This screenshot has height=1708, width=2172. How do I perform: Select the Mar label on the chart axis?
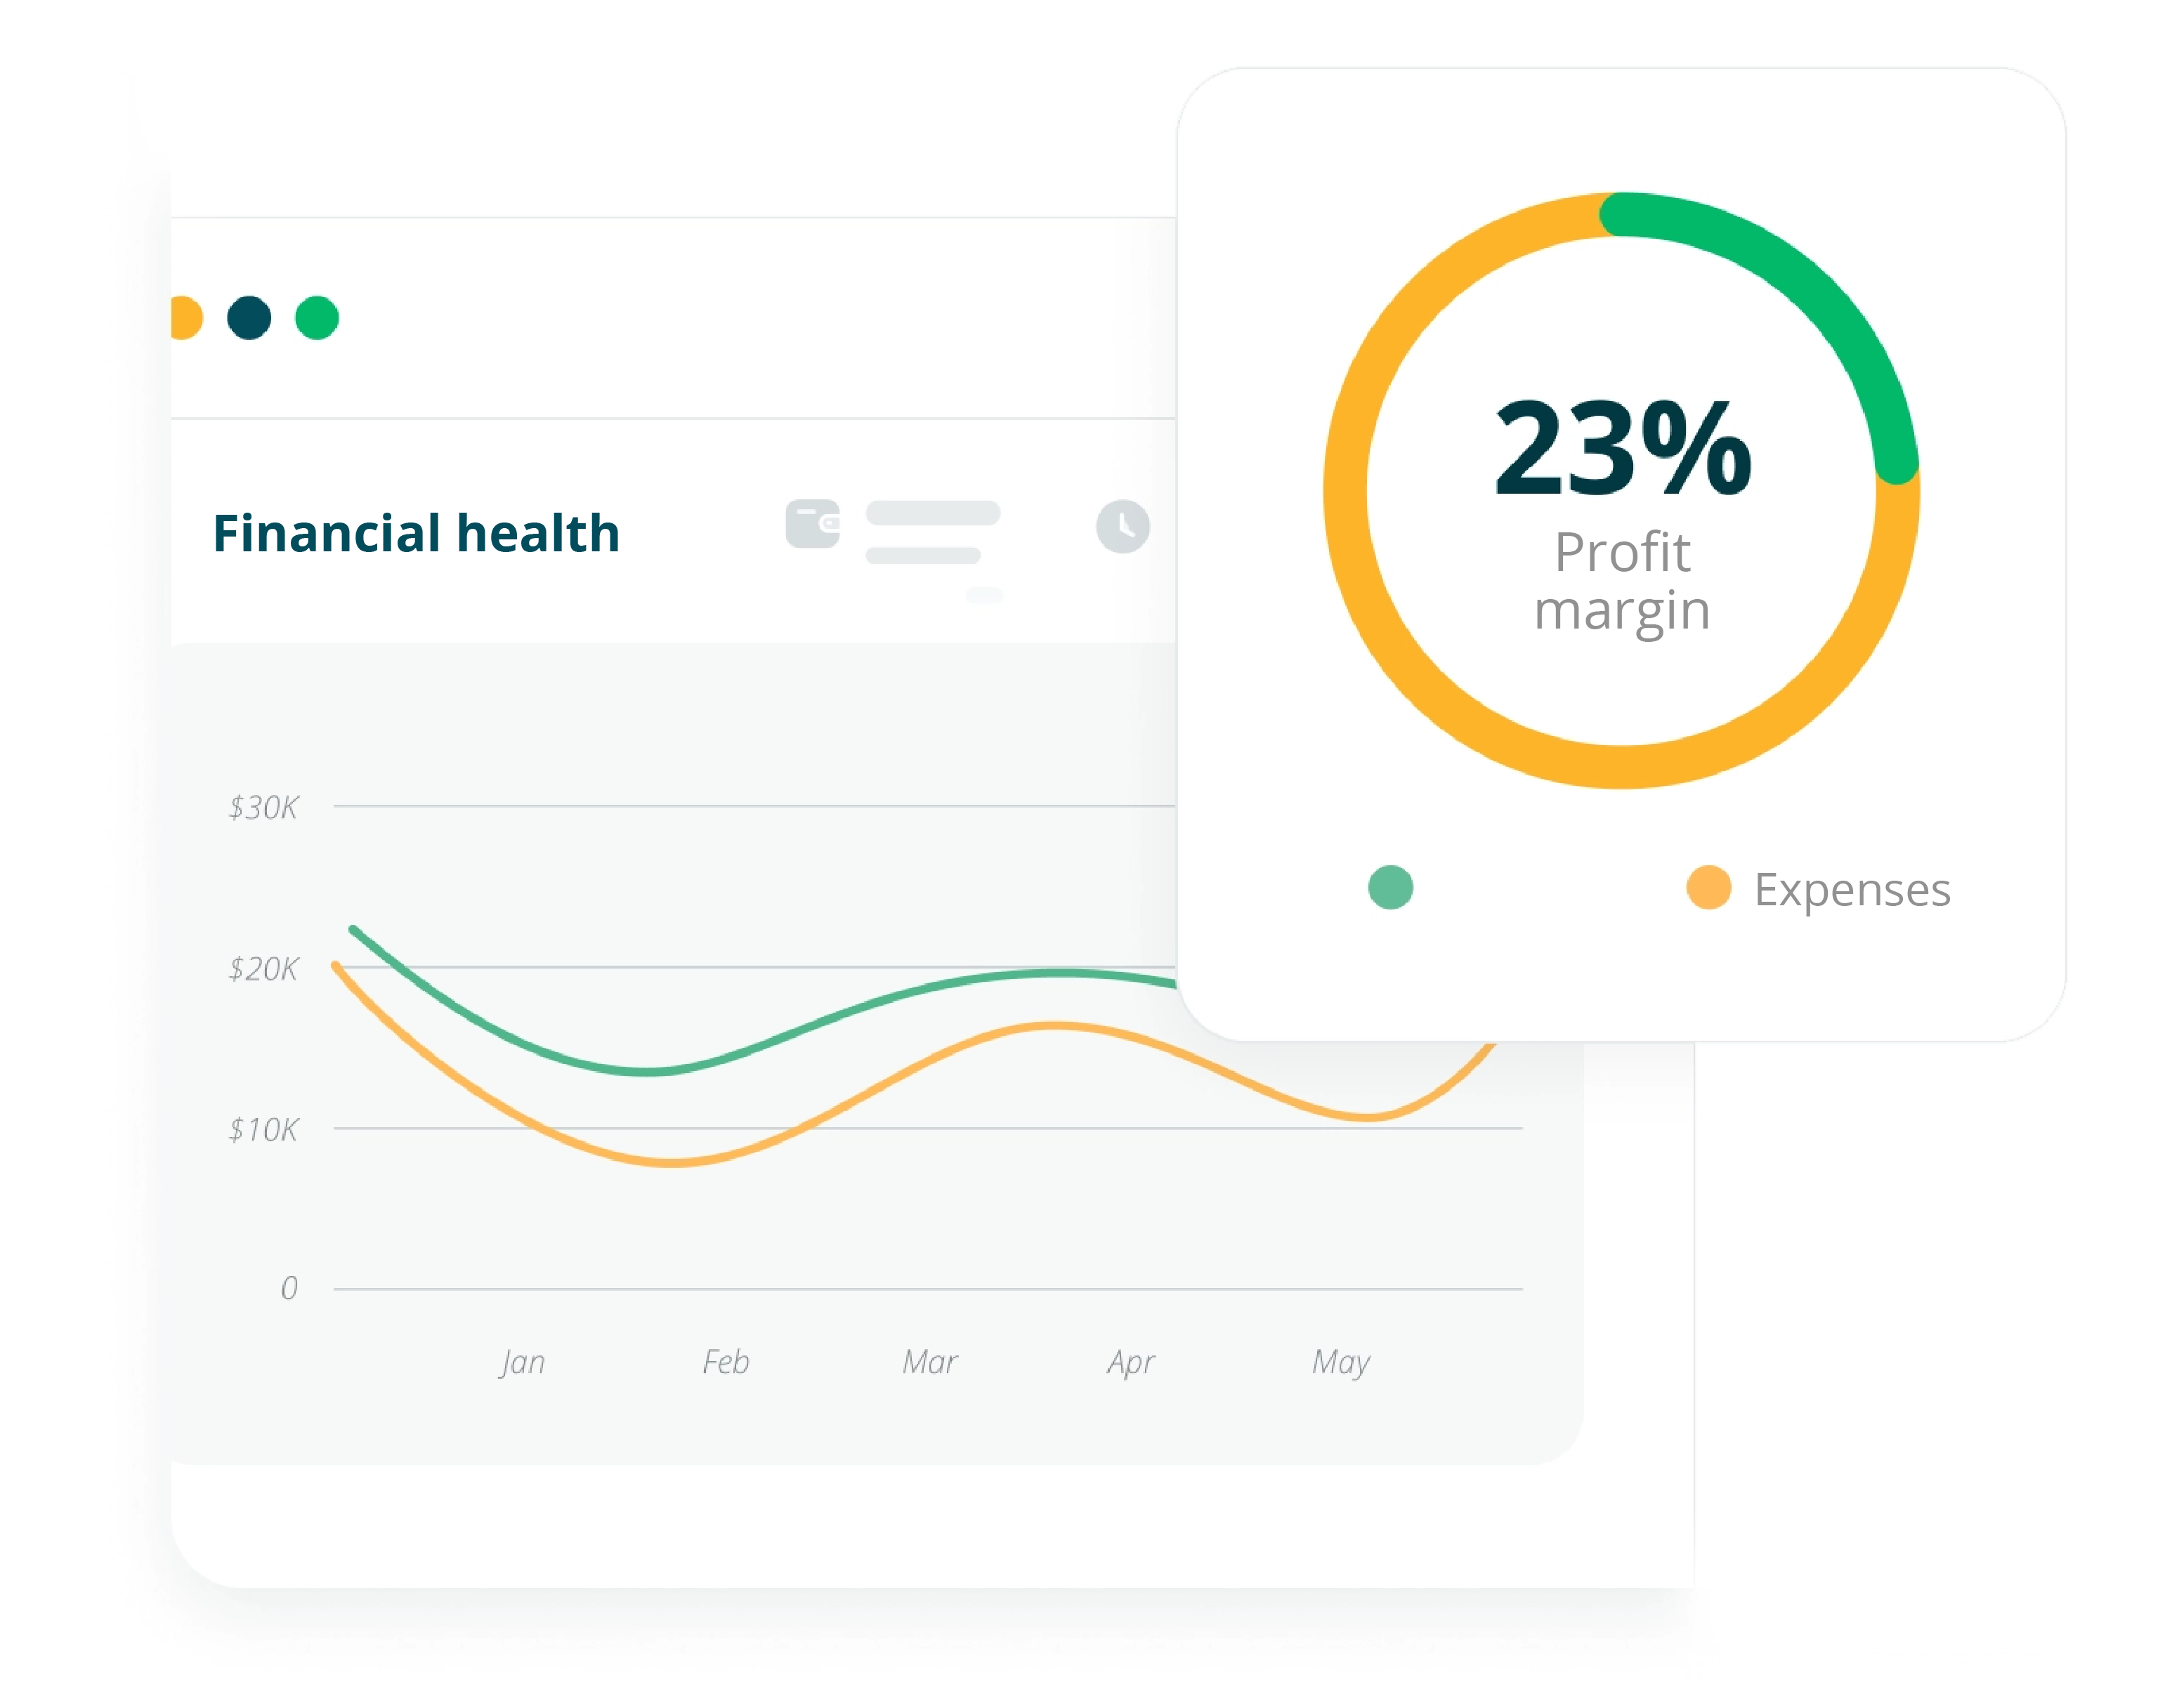(x=930, y=1362)
